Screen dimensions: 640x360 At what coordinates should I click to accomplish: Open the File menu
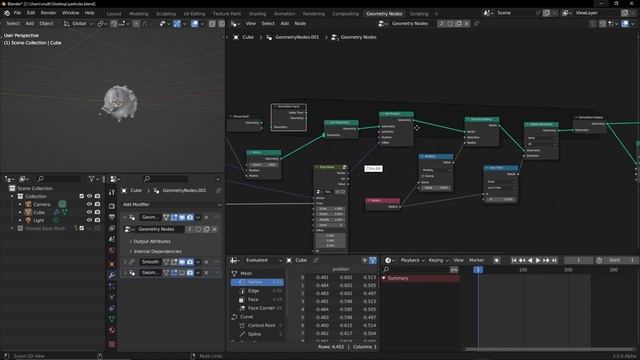(x=17, y=13)
